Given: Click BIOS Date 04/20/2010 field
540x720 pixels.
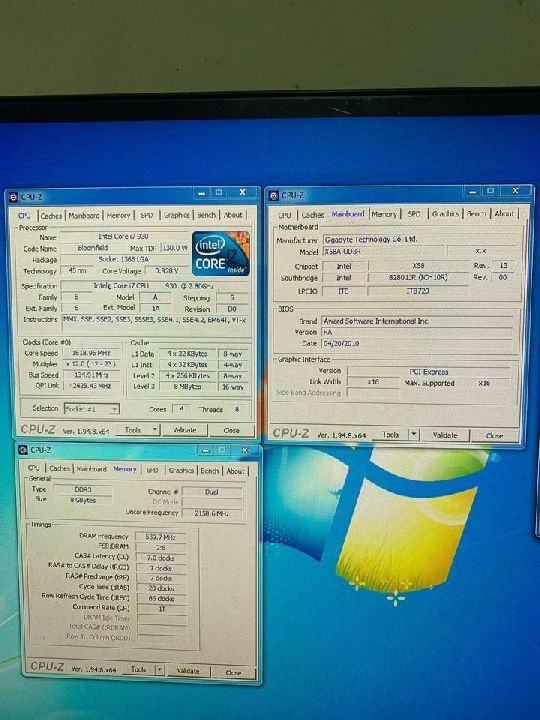Looking at the screenshot, I should coord(417,343).
